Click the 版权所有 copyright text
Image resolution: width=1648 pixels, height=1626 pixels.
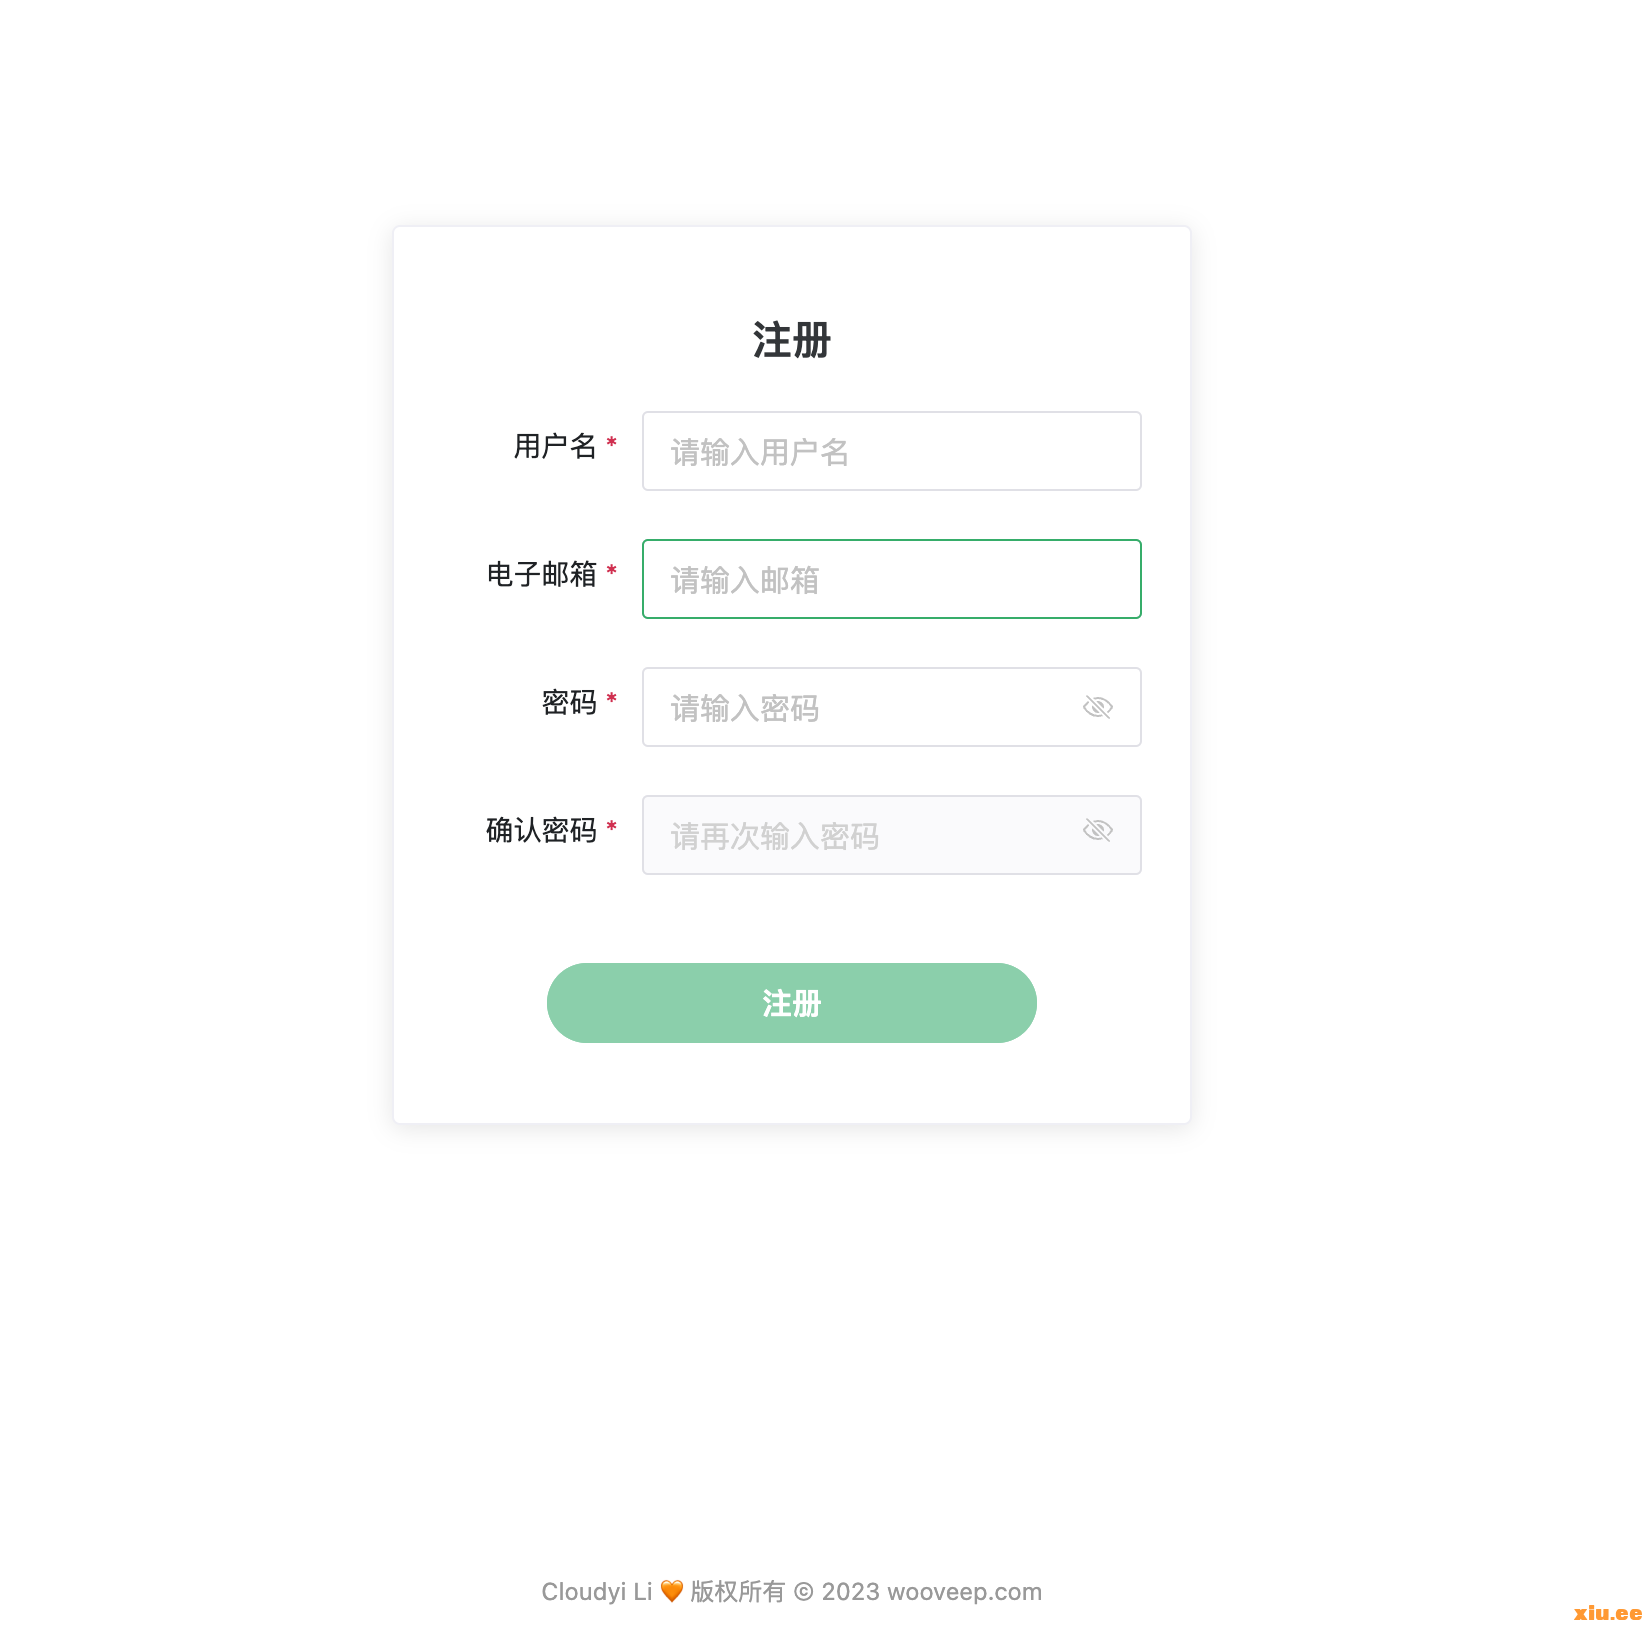[x=737, y=1591]
